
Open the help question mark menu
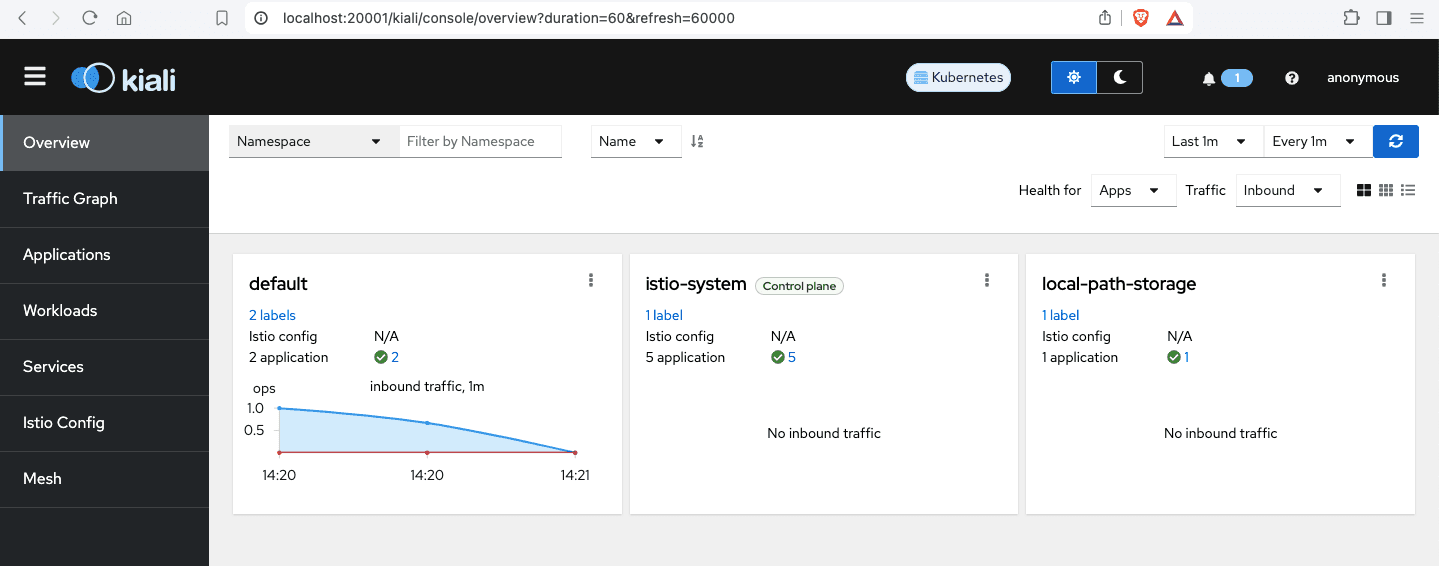1292,78
